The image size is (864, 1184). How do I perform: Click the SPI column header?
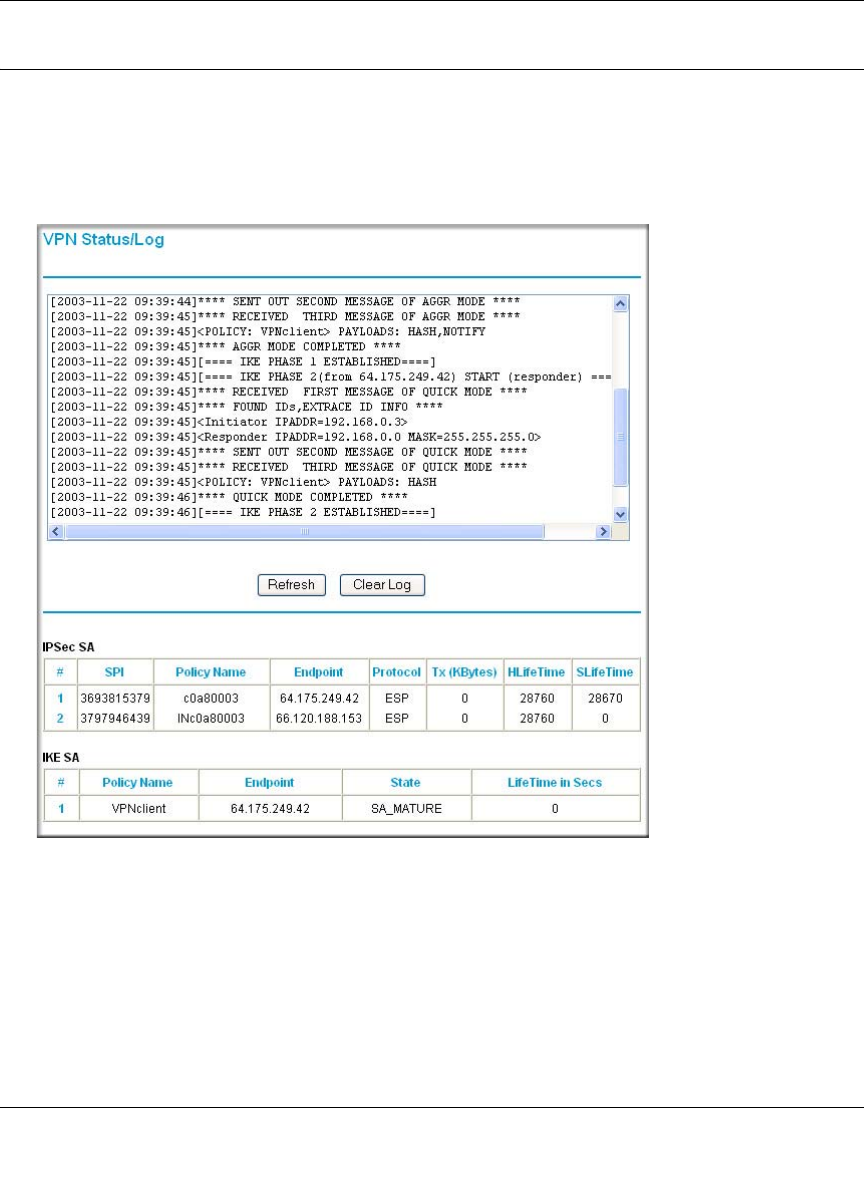pyautogui.click(x=115, y=672)
